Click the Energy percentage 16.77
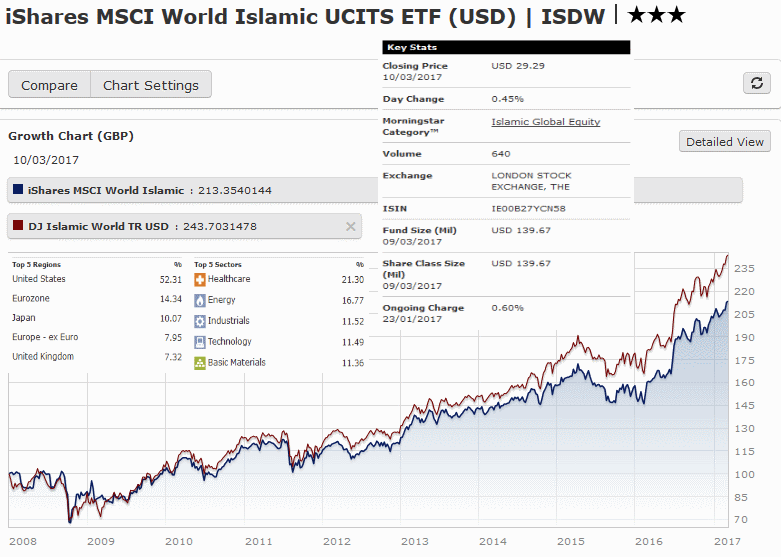 (x=353, y=300)
